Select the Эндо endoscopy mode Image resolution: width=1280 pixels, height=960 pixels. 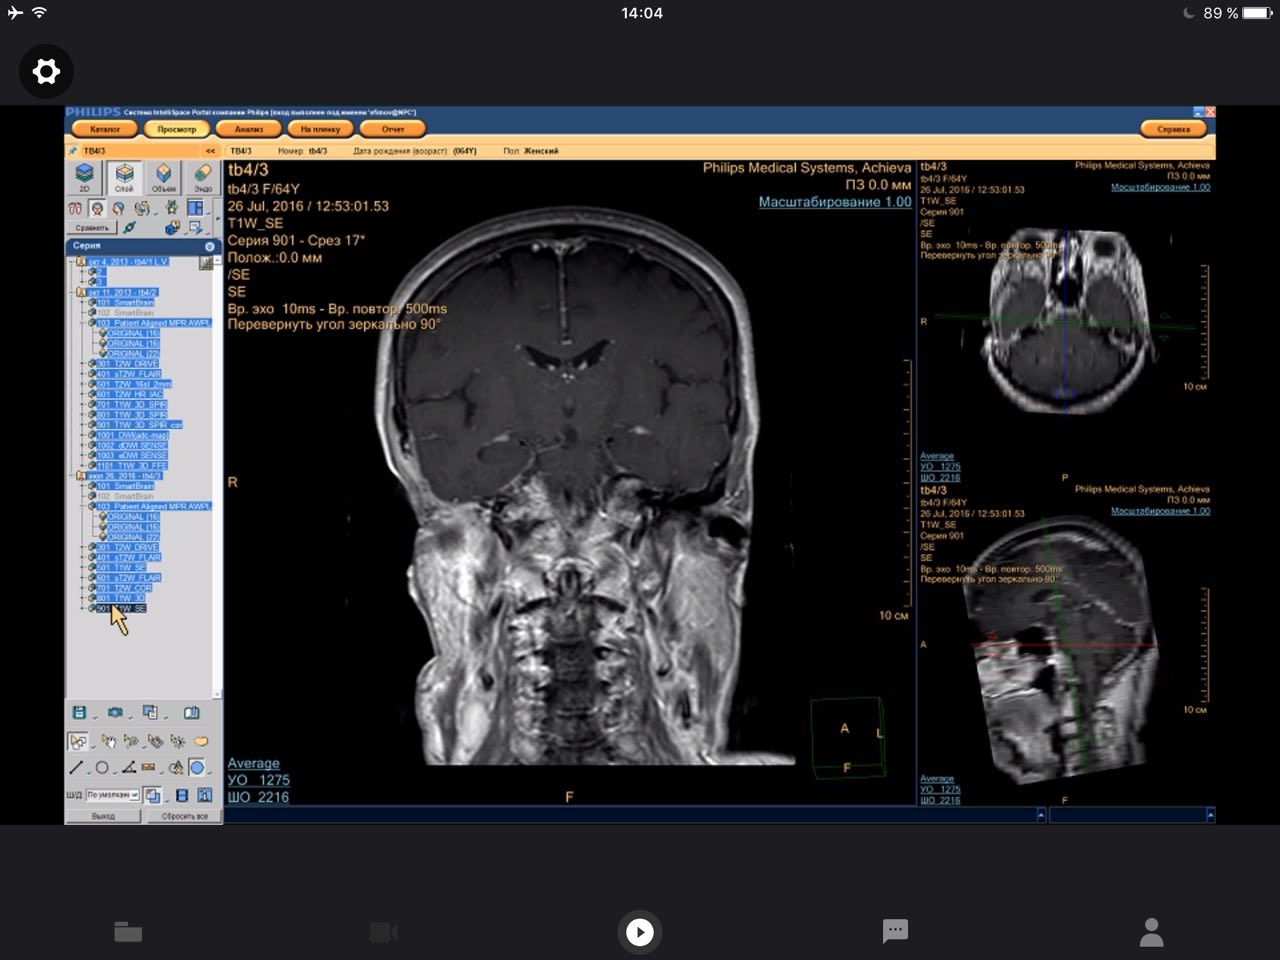tap(202, 178)
